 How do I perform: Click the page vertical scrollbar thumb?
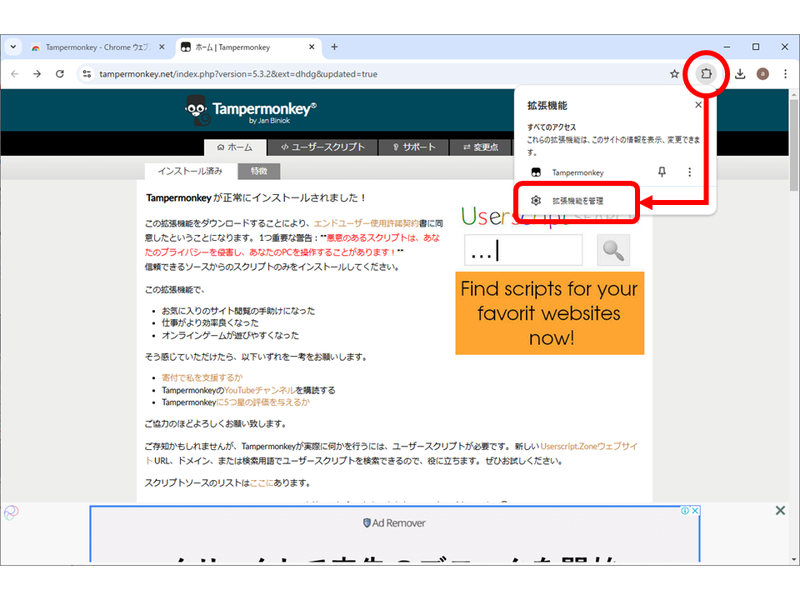click(794, 144)
